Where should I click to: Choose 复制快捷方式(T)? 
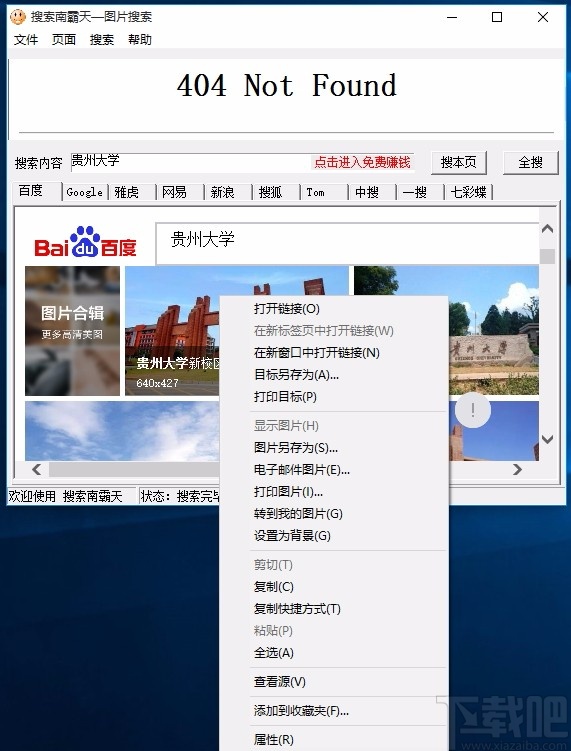[334, 609]
